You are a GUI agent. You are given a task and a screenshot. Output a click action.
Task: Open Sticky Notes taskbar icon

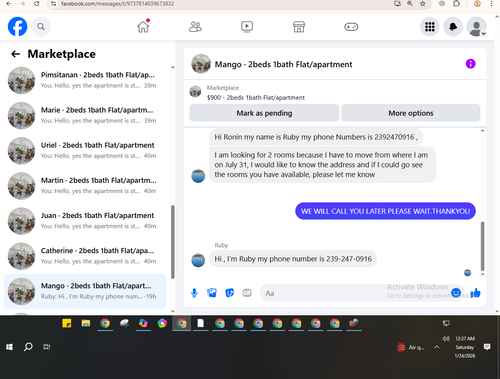point(67,323)
